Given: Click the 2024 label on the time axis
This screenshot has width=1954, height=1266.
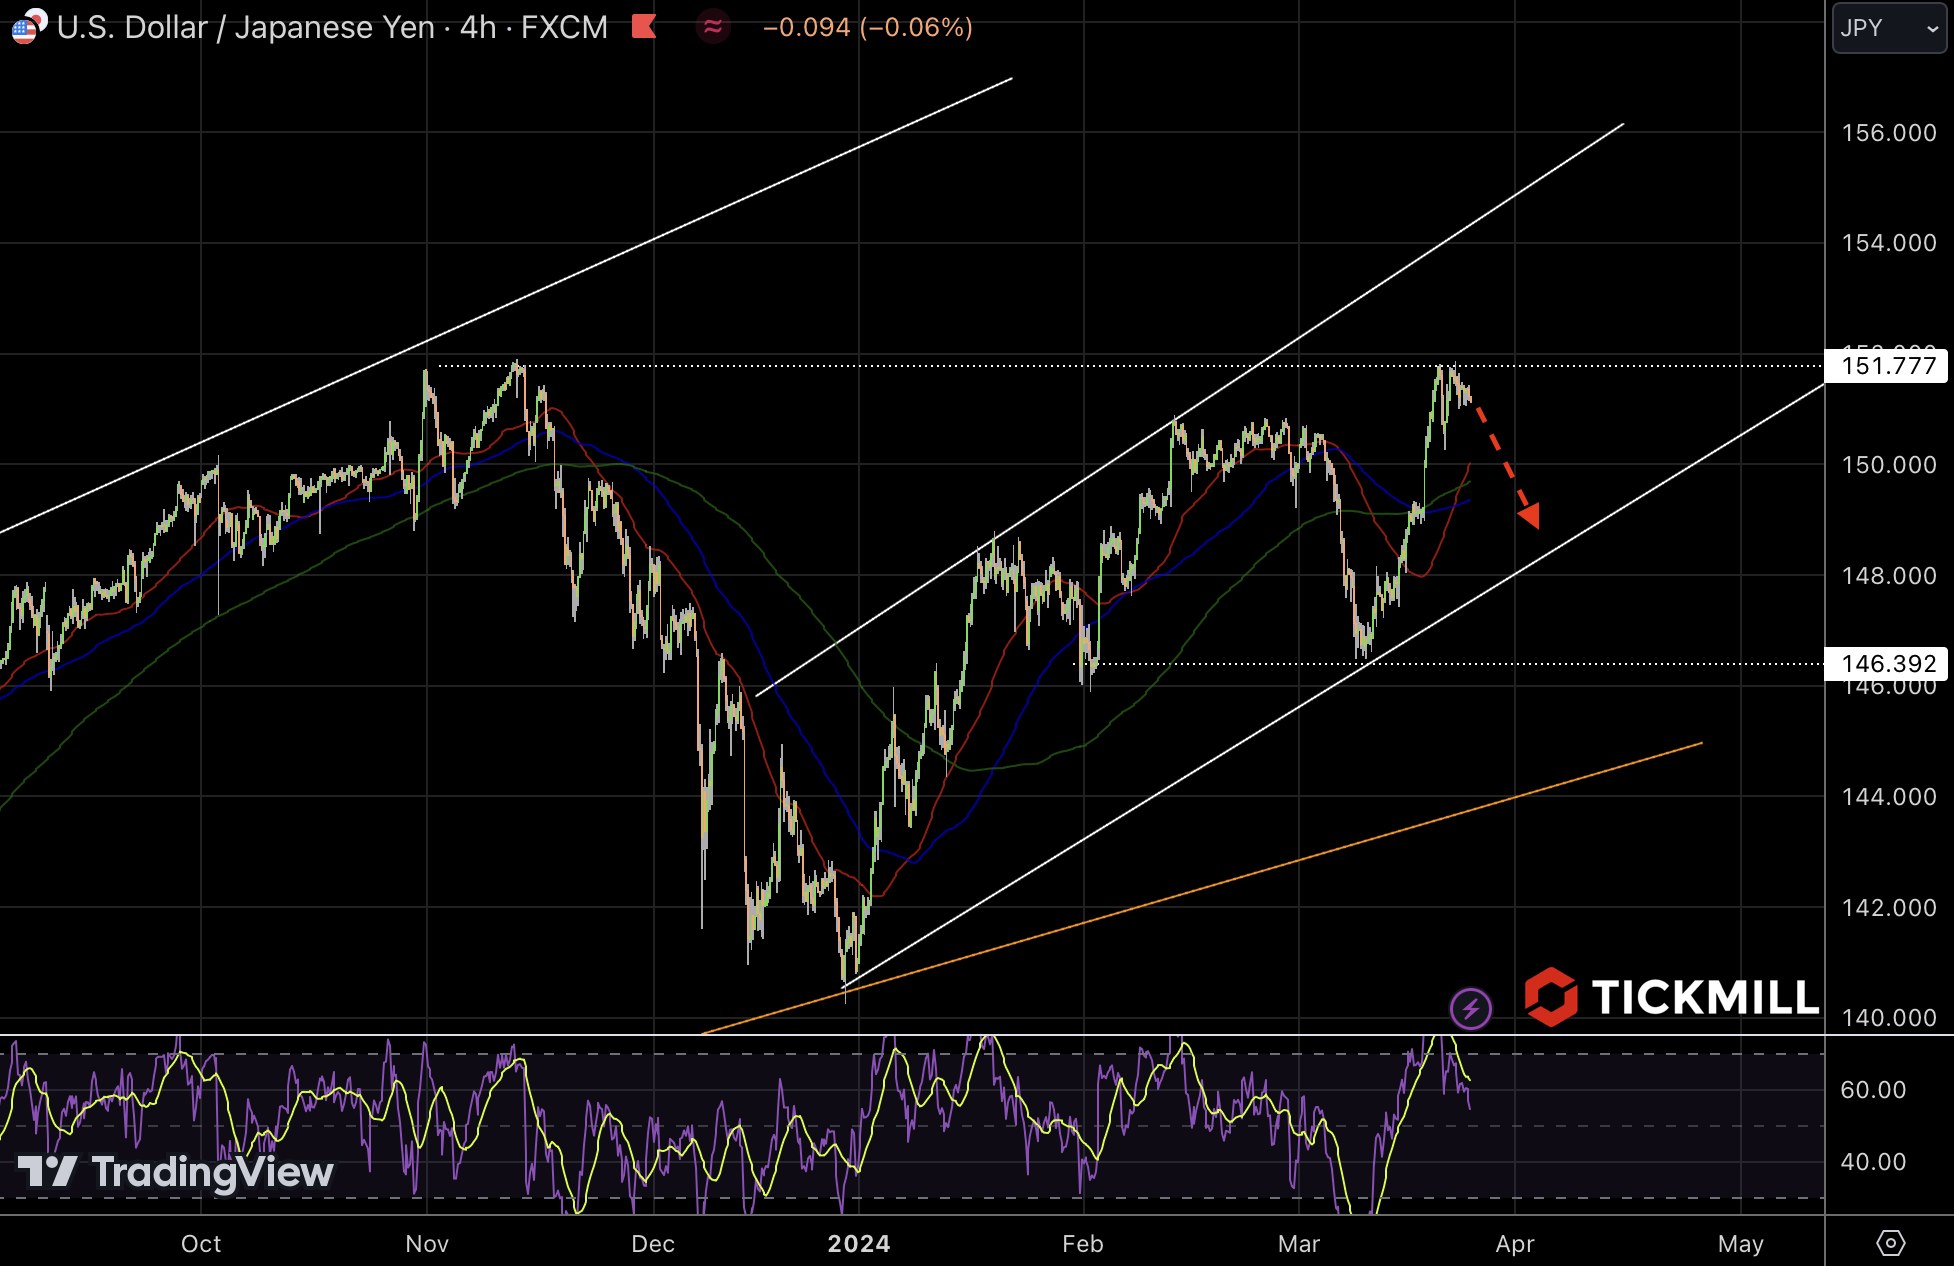Looking at the screenshot, I should [x=859, y=1243].
